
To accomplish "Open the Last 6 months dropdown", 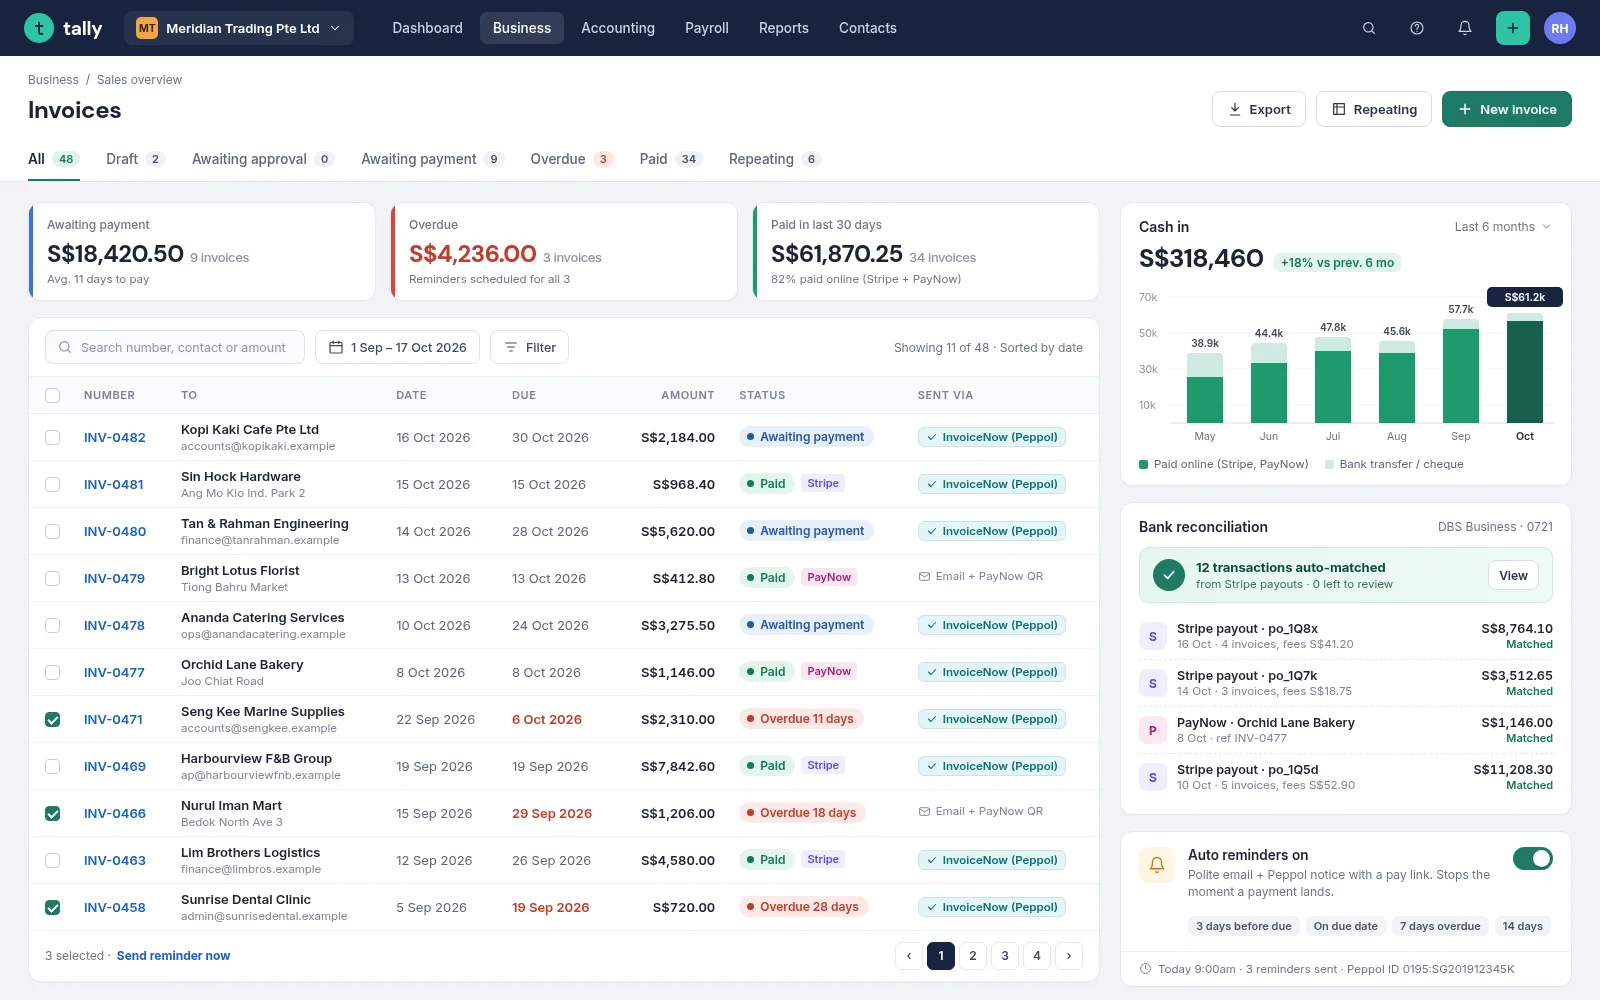I will (1502, 227).
